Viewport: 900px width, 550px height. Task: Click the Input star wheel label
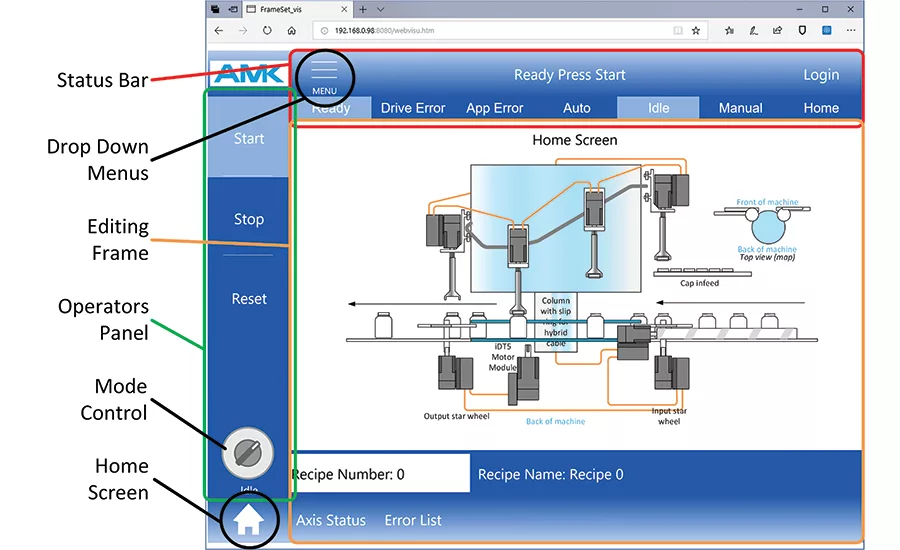point(669,416)
